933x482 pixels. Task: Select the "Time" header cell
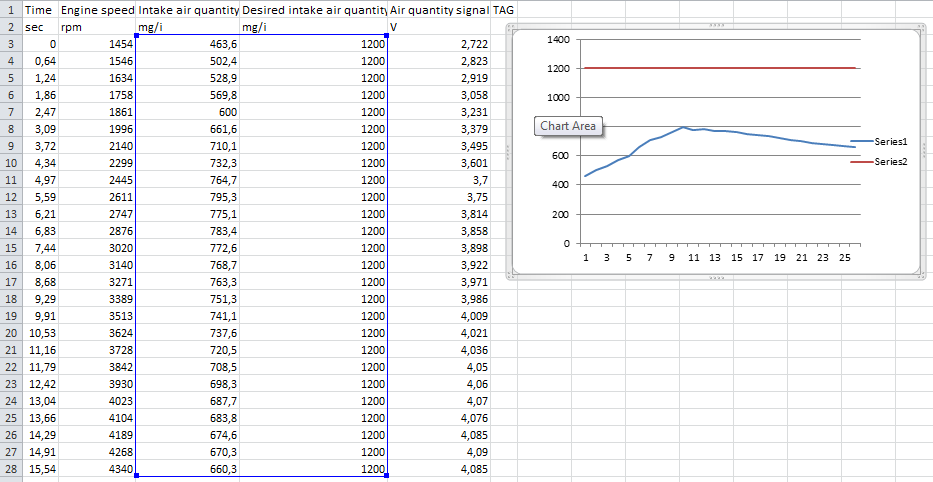pyautogui.click(x=39, y=9)
